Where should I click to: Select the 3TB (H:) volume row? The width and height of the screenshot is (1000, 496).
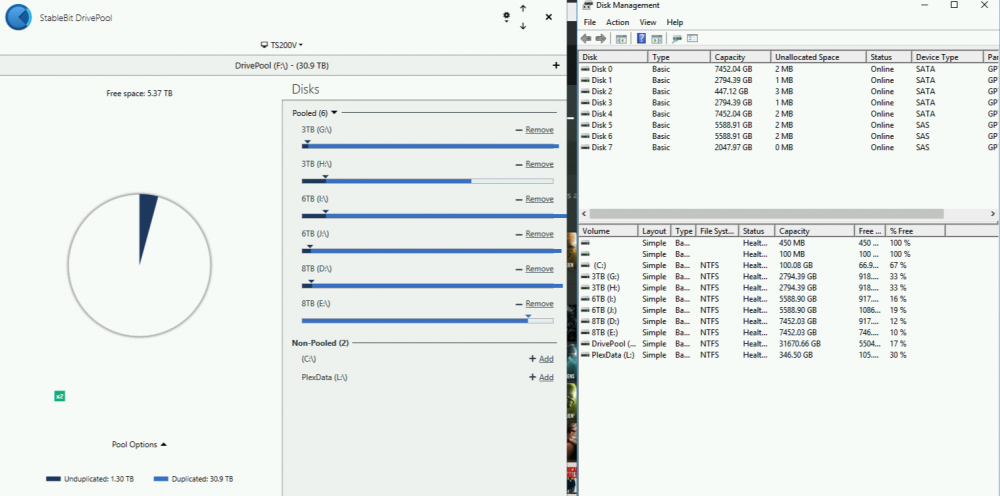[x=762, y=288]
